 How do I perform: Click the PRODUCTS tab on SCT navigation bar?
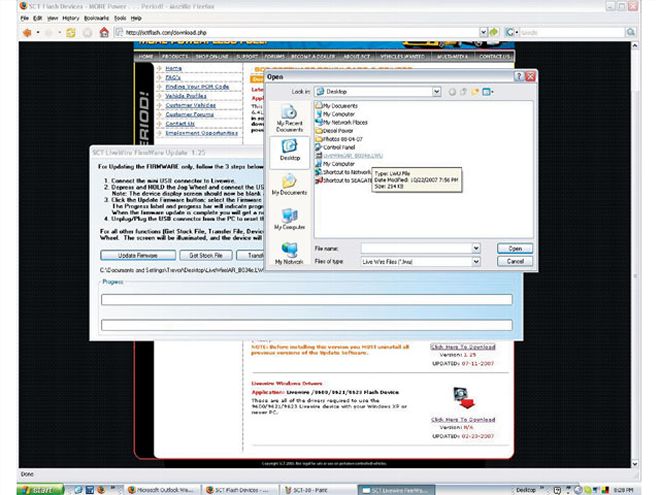[x=174, y=56]
